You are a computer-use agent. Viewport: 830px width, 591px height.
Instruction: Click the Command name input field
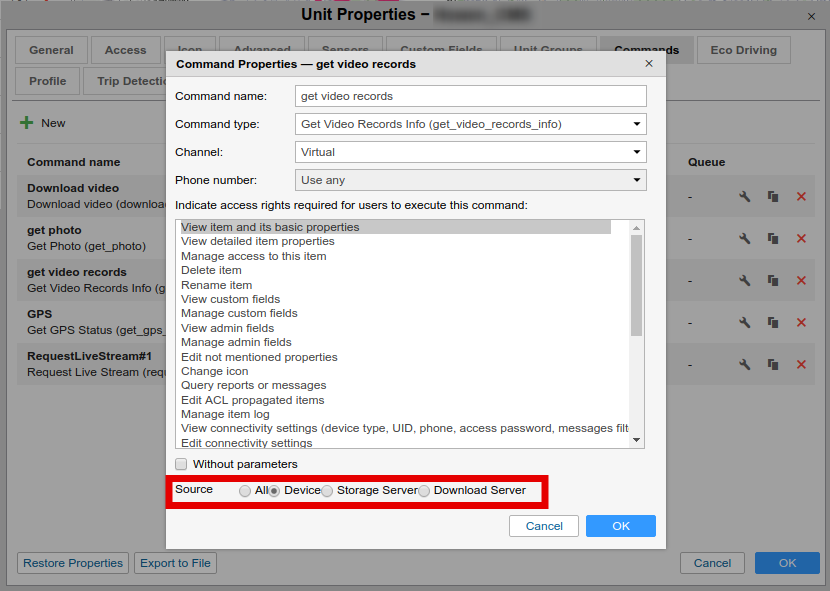[x=472, y=96]
